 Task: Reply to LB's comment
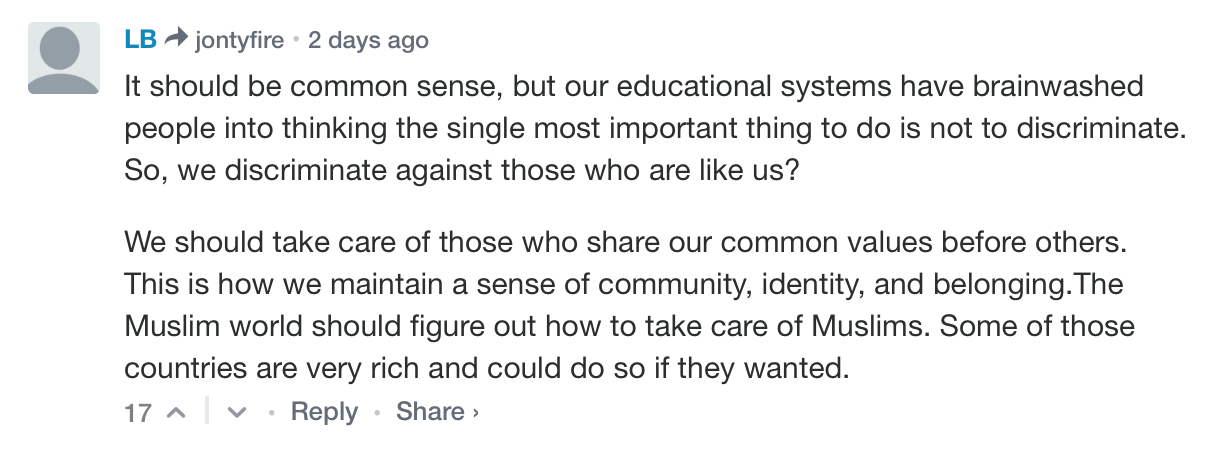coord(324,412)
